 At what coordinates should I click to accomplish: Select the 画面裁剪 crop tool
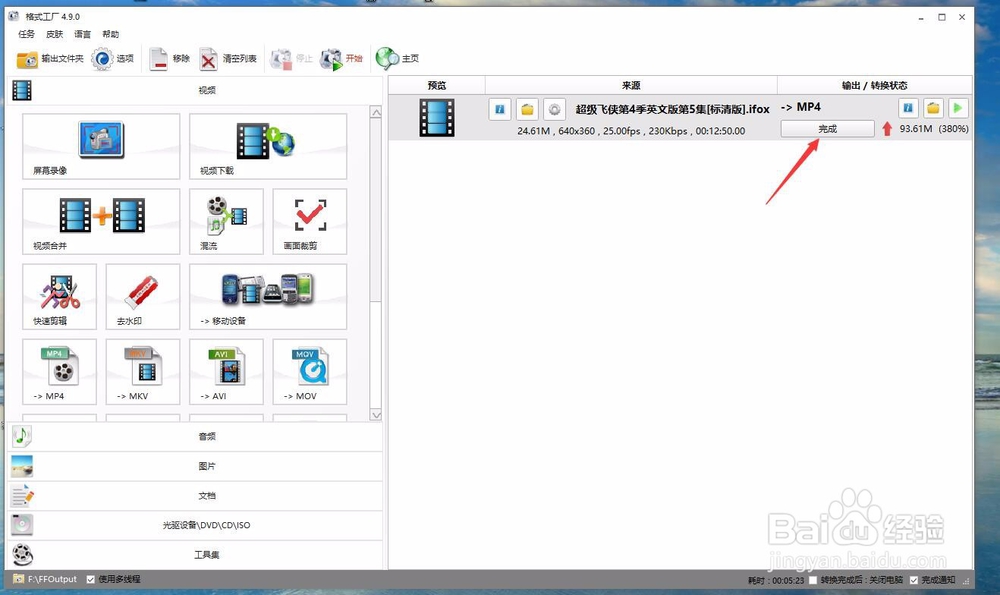[310, 221]
